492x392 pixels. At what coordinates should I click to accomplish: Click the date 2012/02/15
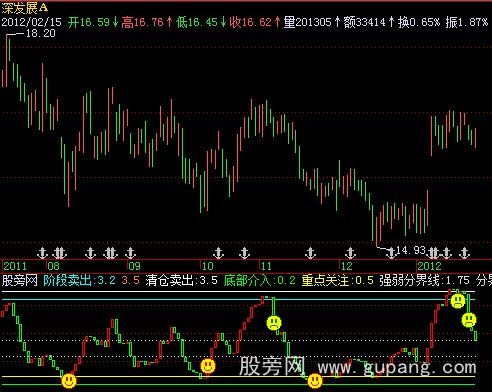(x=32, y=22)
